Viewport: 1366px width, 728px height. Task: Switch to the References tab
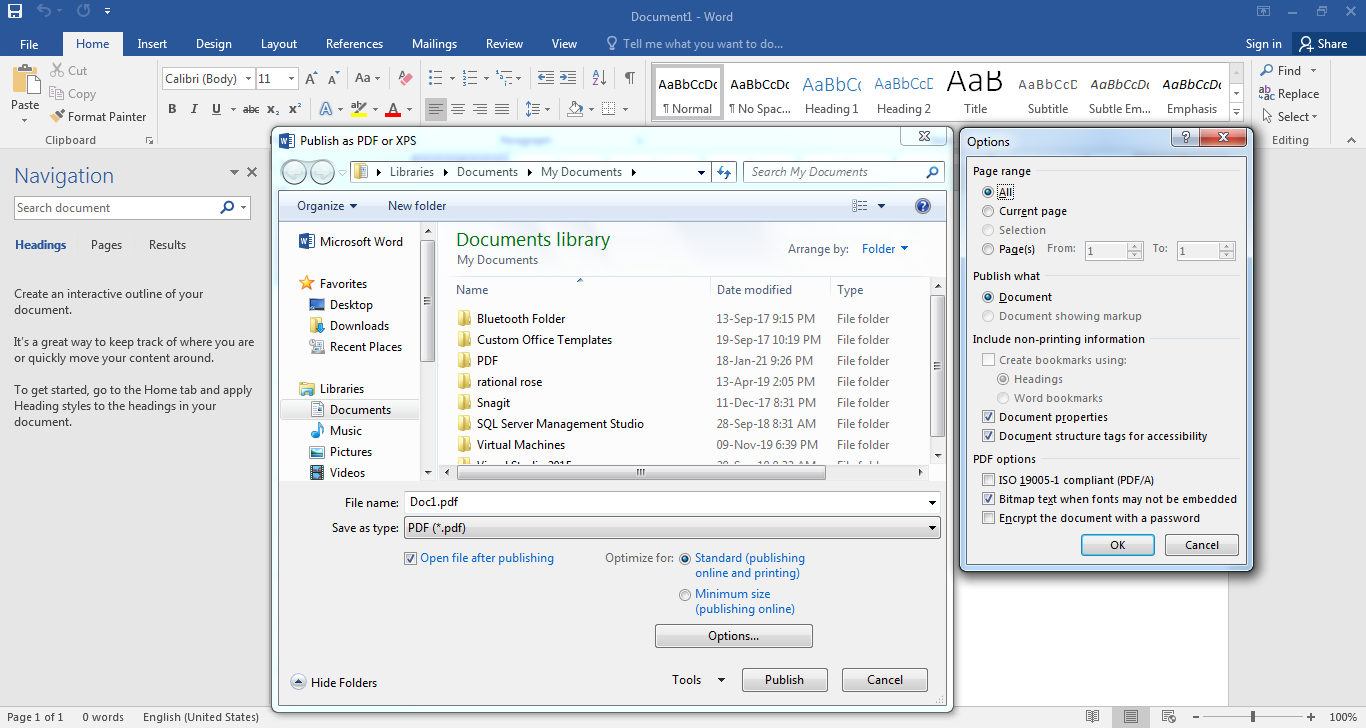[354, 44]
